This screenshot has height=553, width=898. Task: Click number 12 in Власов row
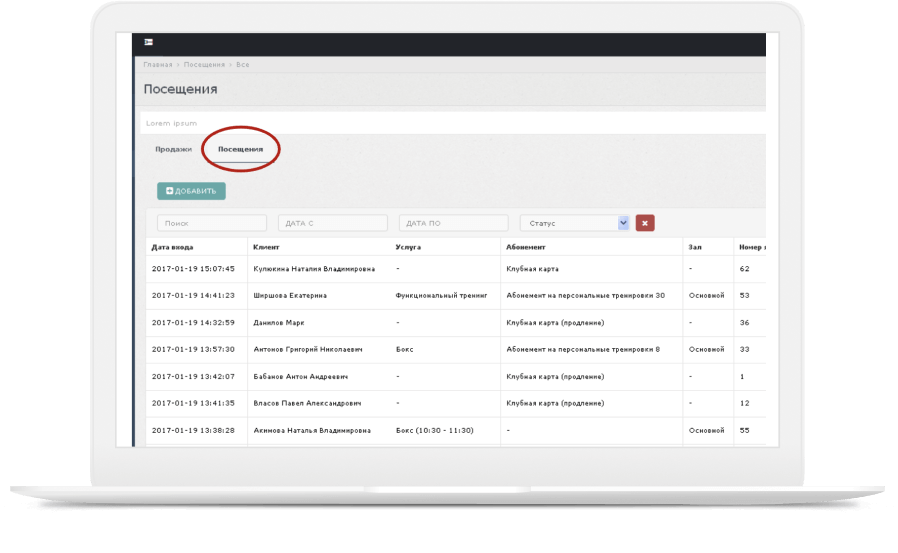point(745,403)
